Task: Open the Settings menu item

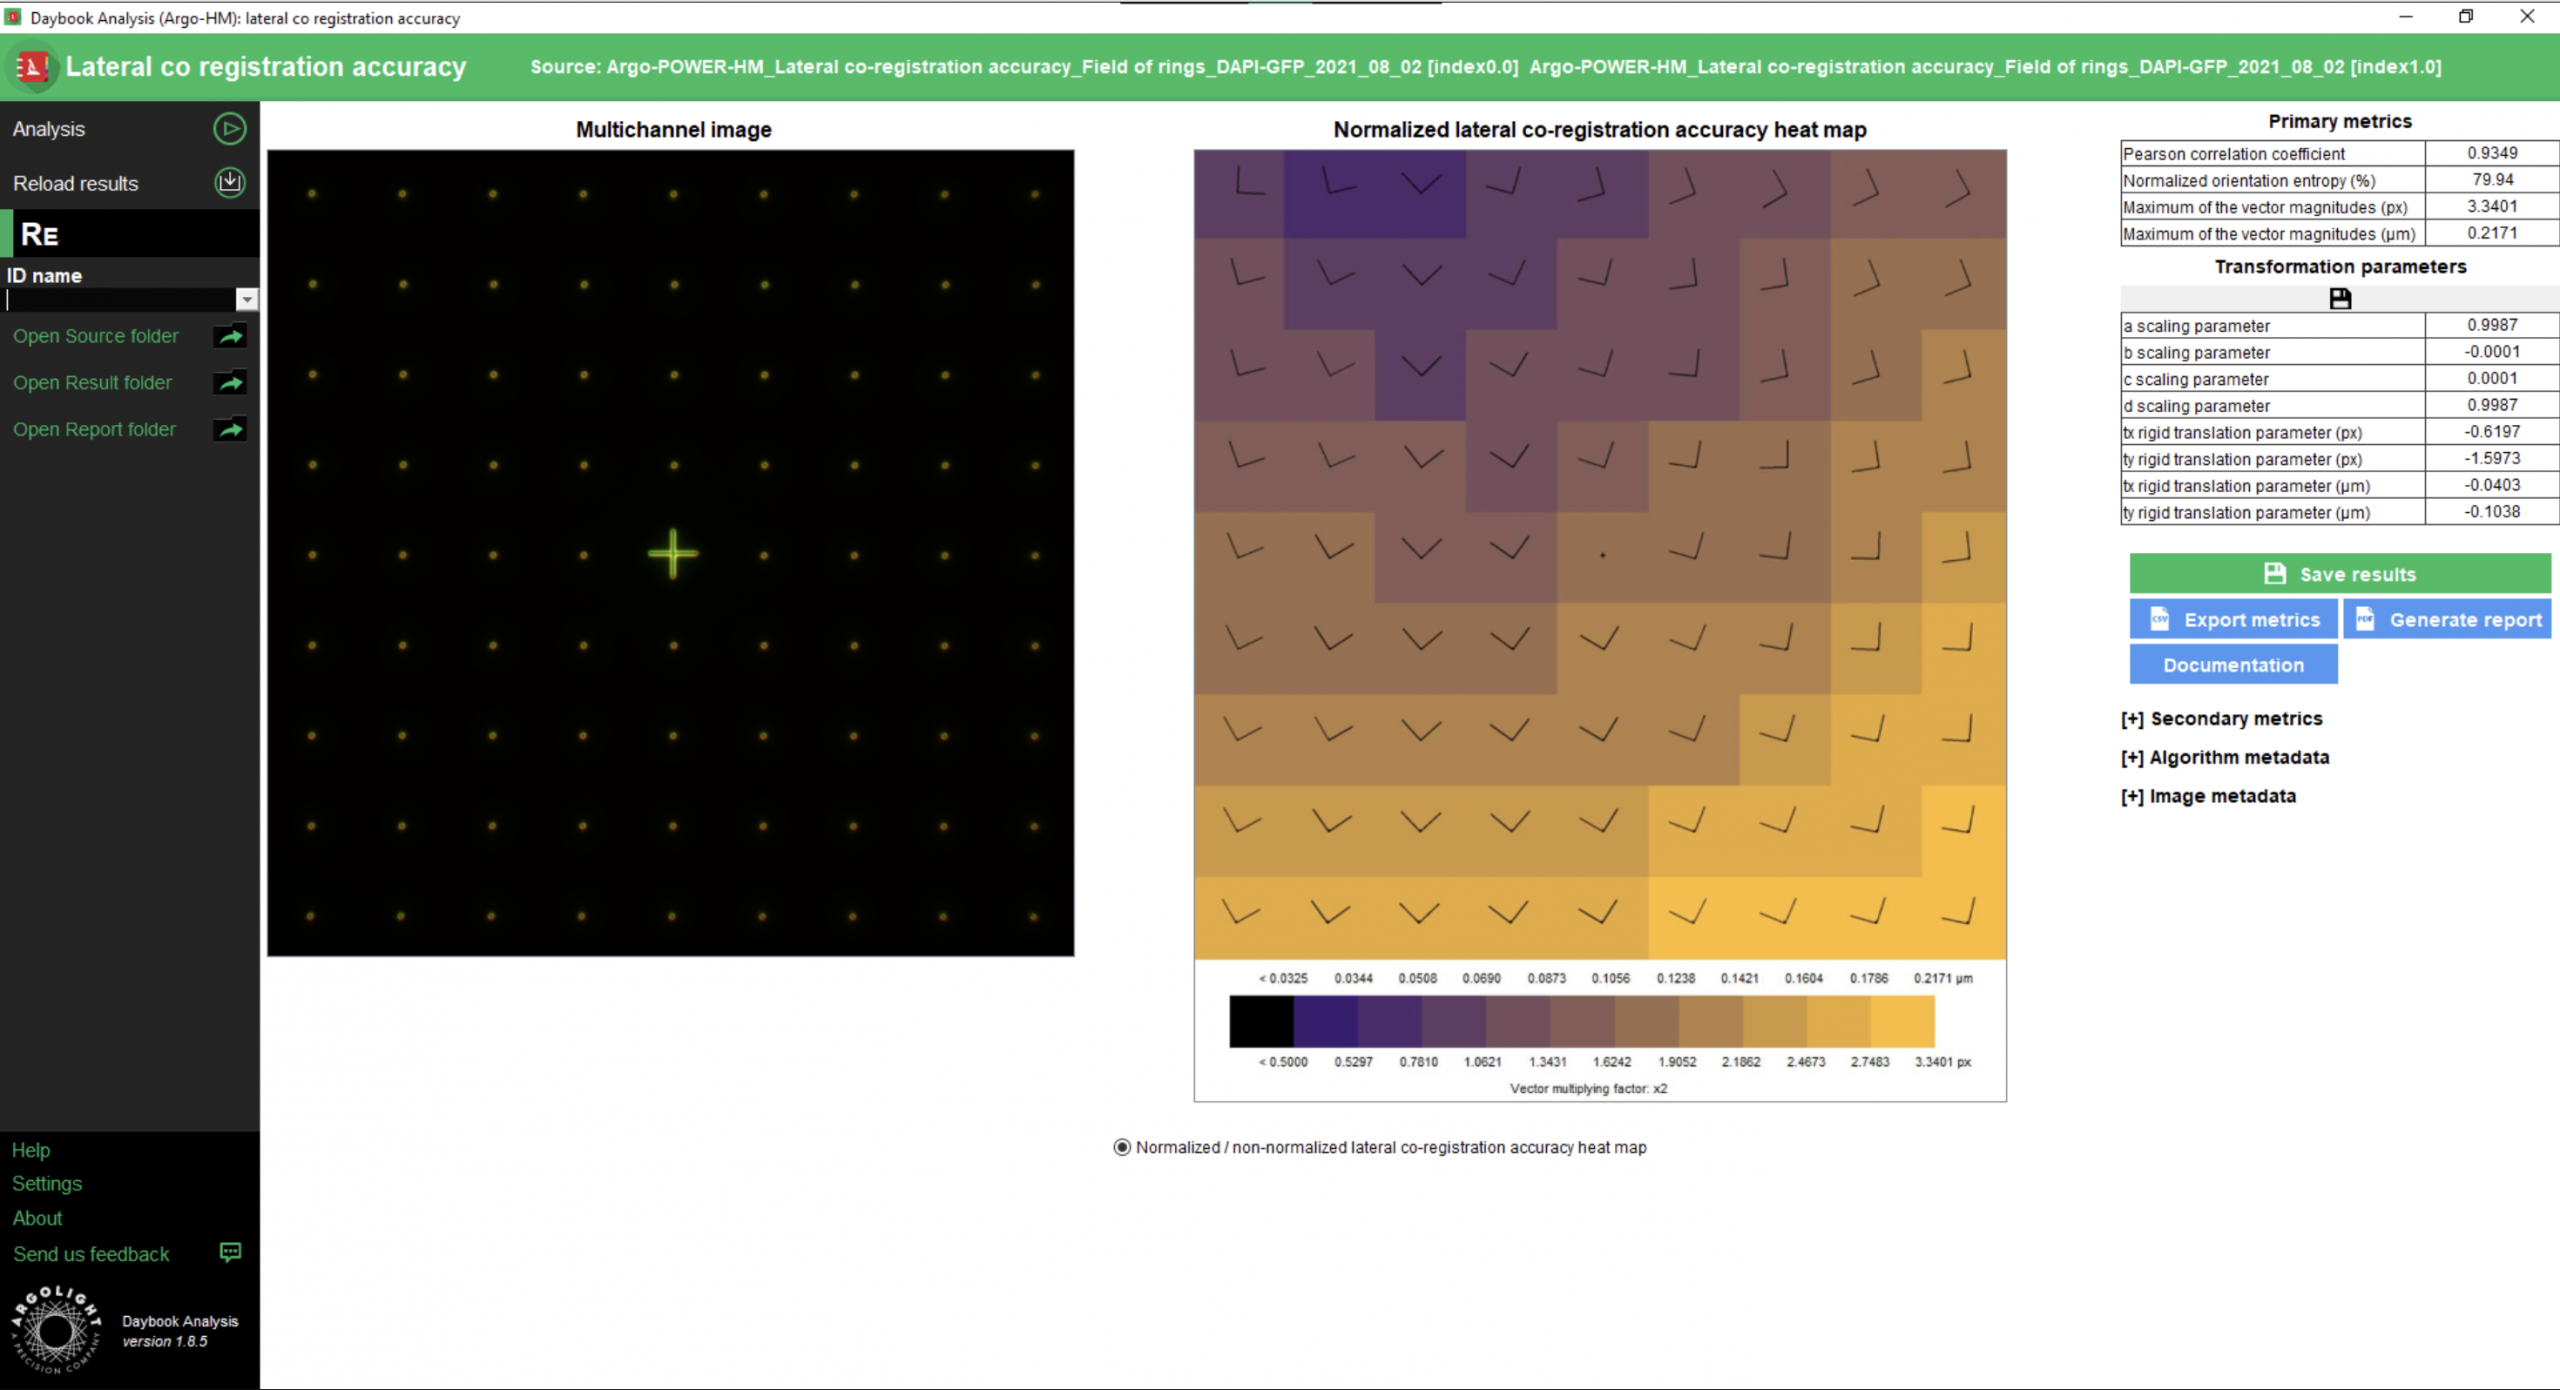Action: point(47,1184)
